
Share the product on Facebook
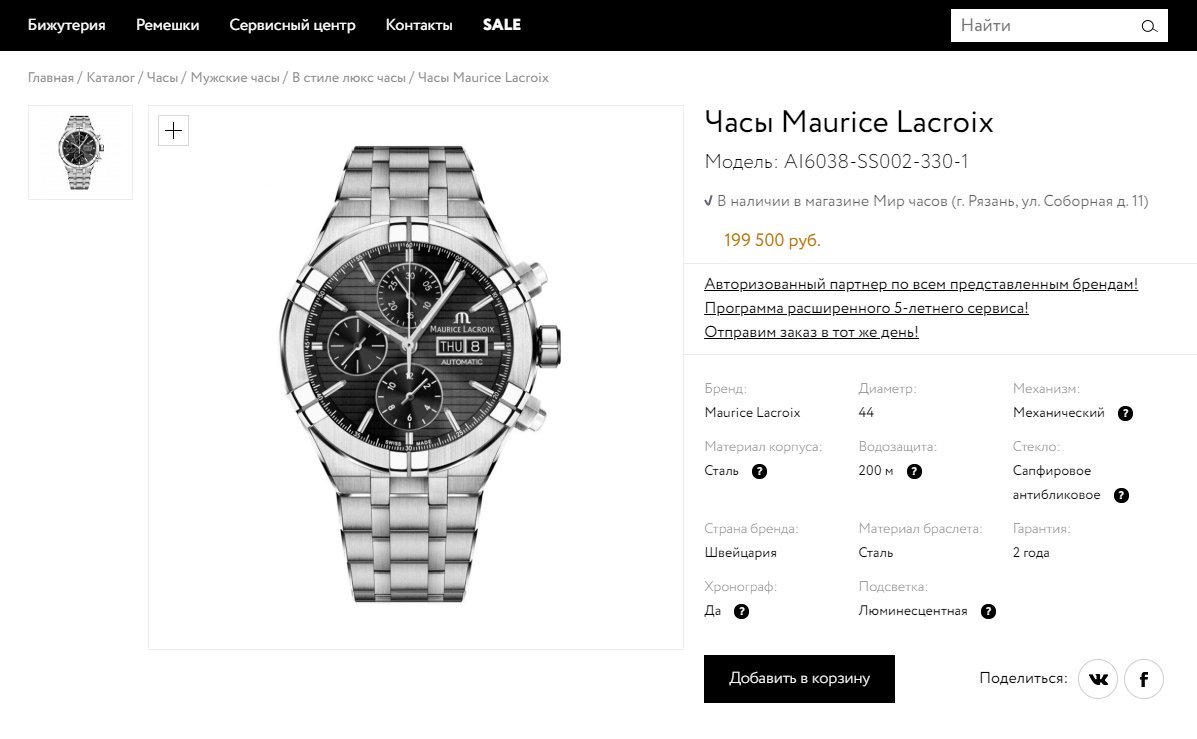(1144, 680)
